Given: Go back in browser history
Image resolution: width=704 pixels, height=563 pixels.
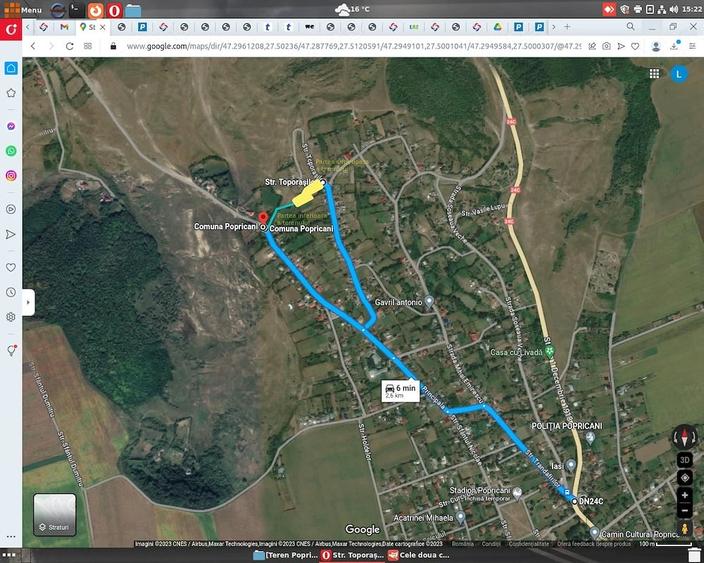Looking at the screenshot, I should [33, 46].
